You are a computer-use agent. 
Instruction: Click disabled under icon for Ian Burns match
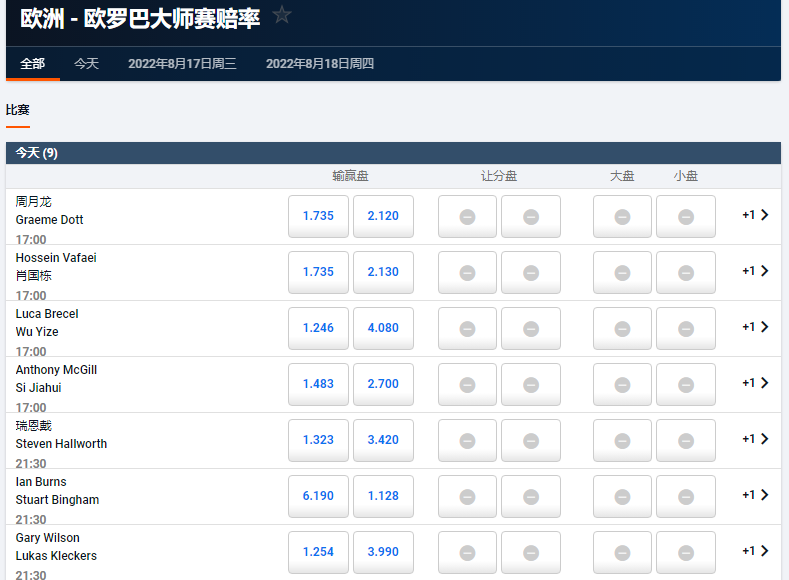click(685, 497)
